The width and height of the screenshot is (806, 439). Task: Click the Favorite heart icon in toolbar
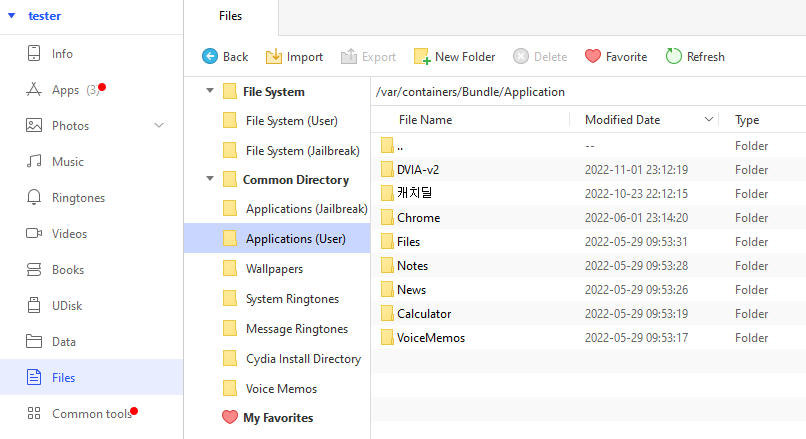593,56
